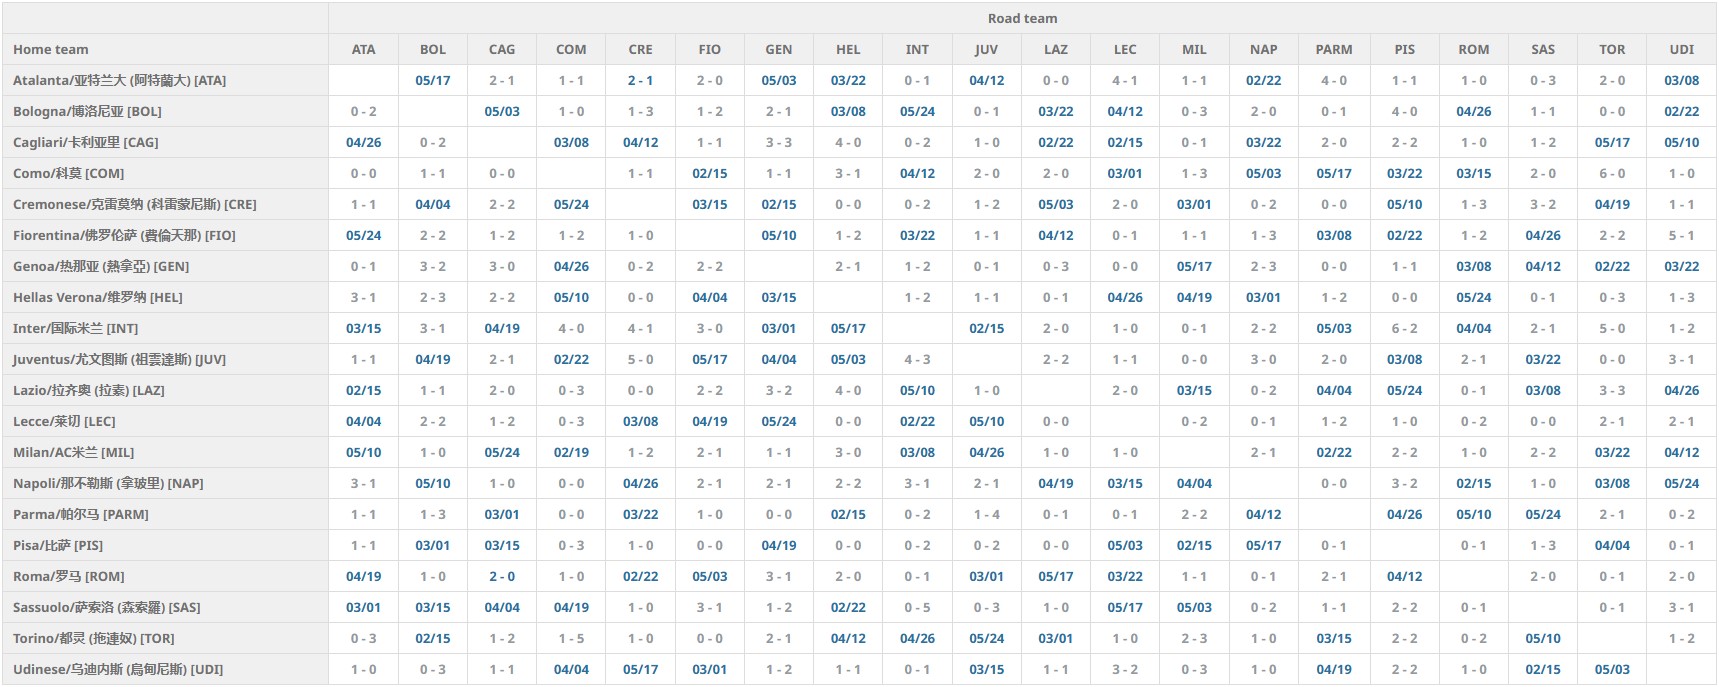Open the Napoli home vs Milan 04/04 fixture
Image resolution: width=1719 pixels, height=687 pixels.
point(1194,483)
